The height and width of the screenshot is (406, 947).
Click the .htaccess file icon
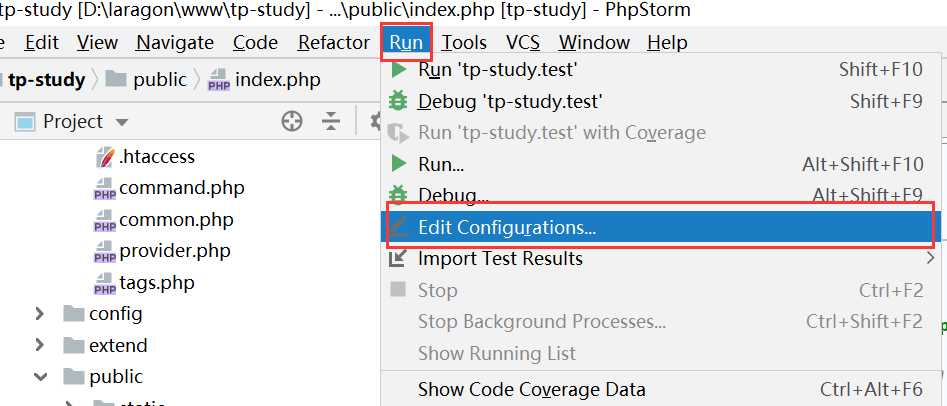pyautogui.click(x=105, y=157)
